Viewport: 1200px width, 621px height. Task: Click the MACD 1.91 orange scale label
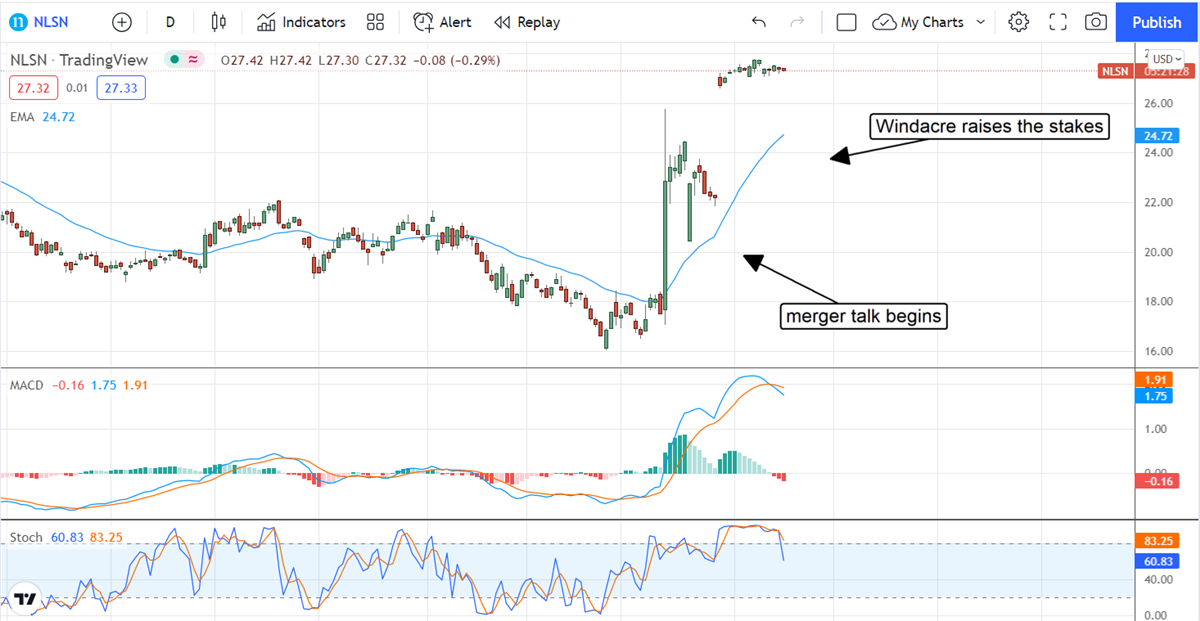click(x=1157, y=381)
